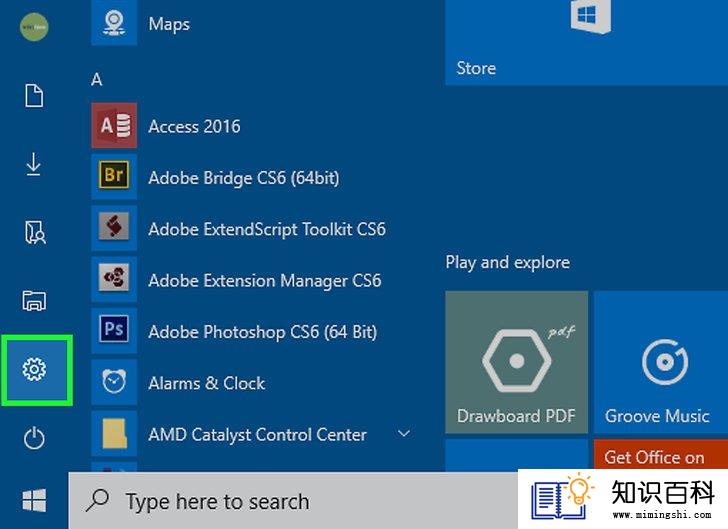
Task: Focus the Type here to search box
Action: 293,500
